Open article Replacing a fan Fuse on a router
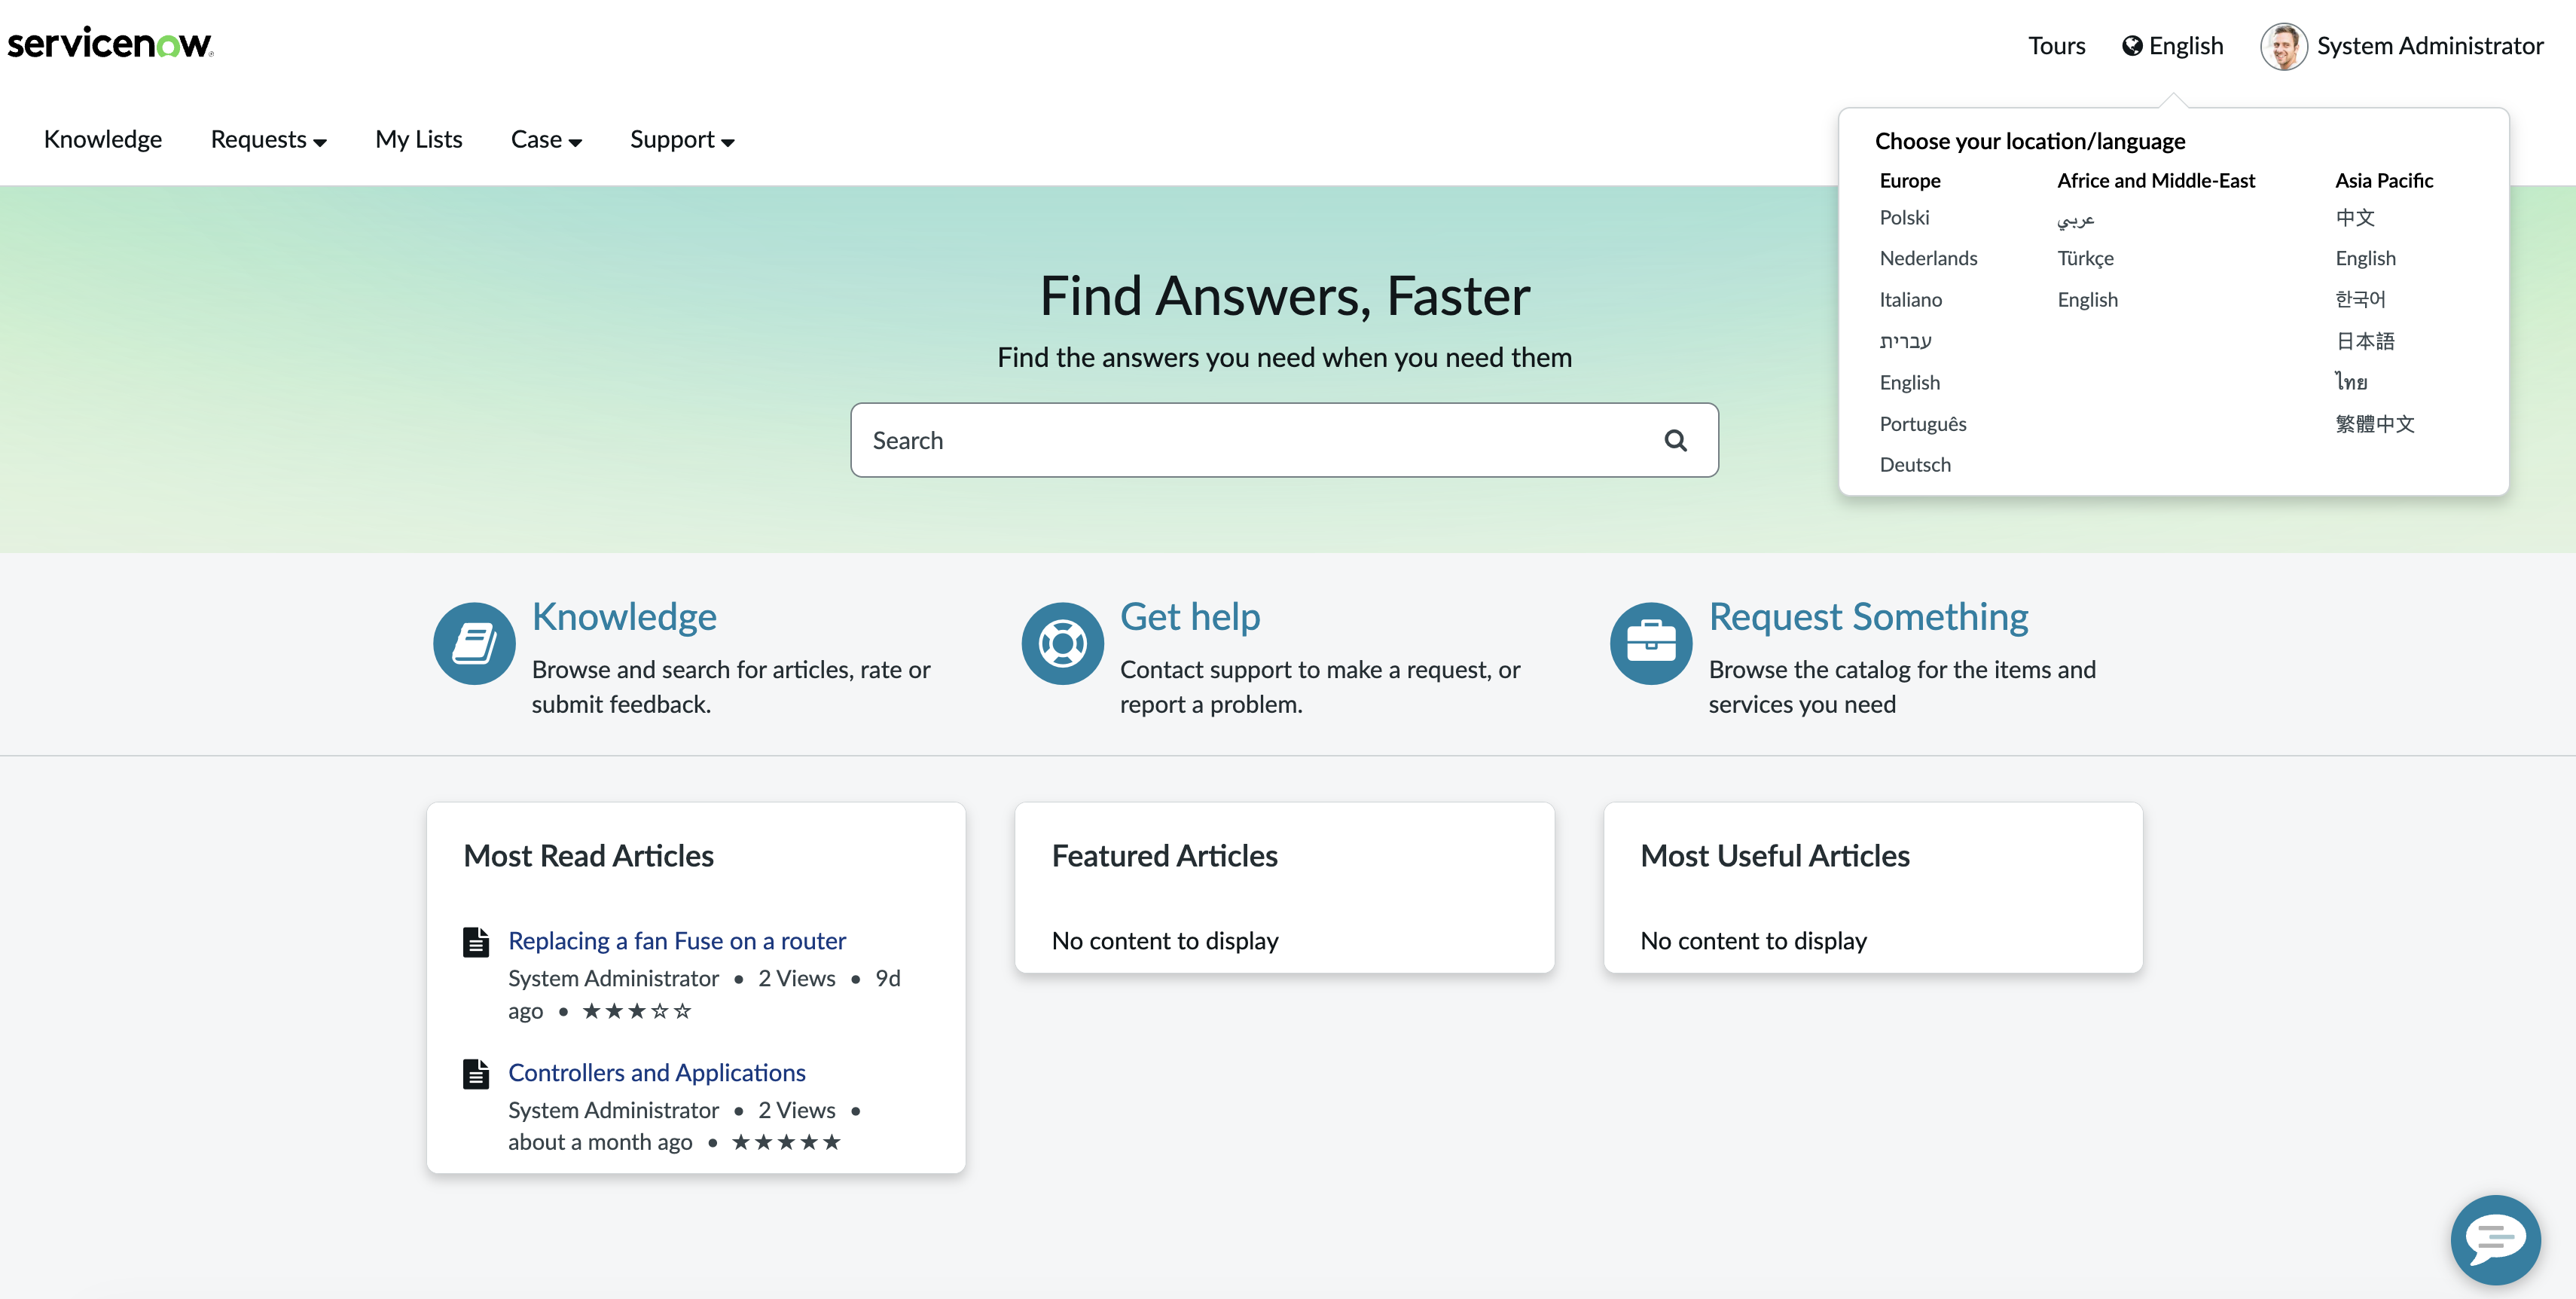The width and height of the screenshot is (2576, 1299). click(x=677, y=941)
